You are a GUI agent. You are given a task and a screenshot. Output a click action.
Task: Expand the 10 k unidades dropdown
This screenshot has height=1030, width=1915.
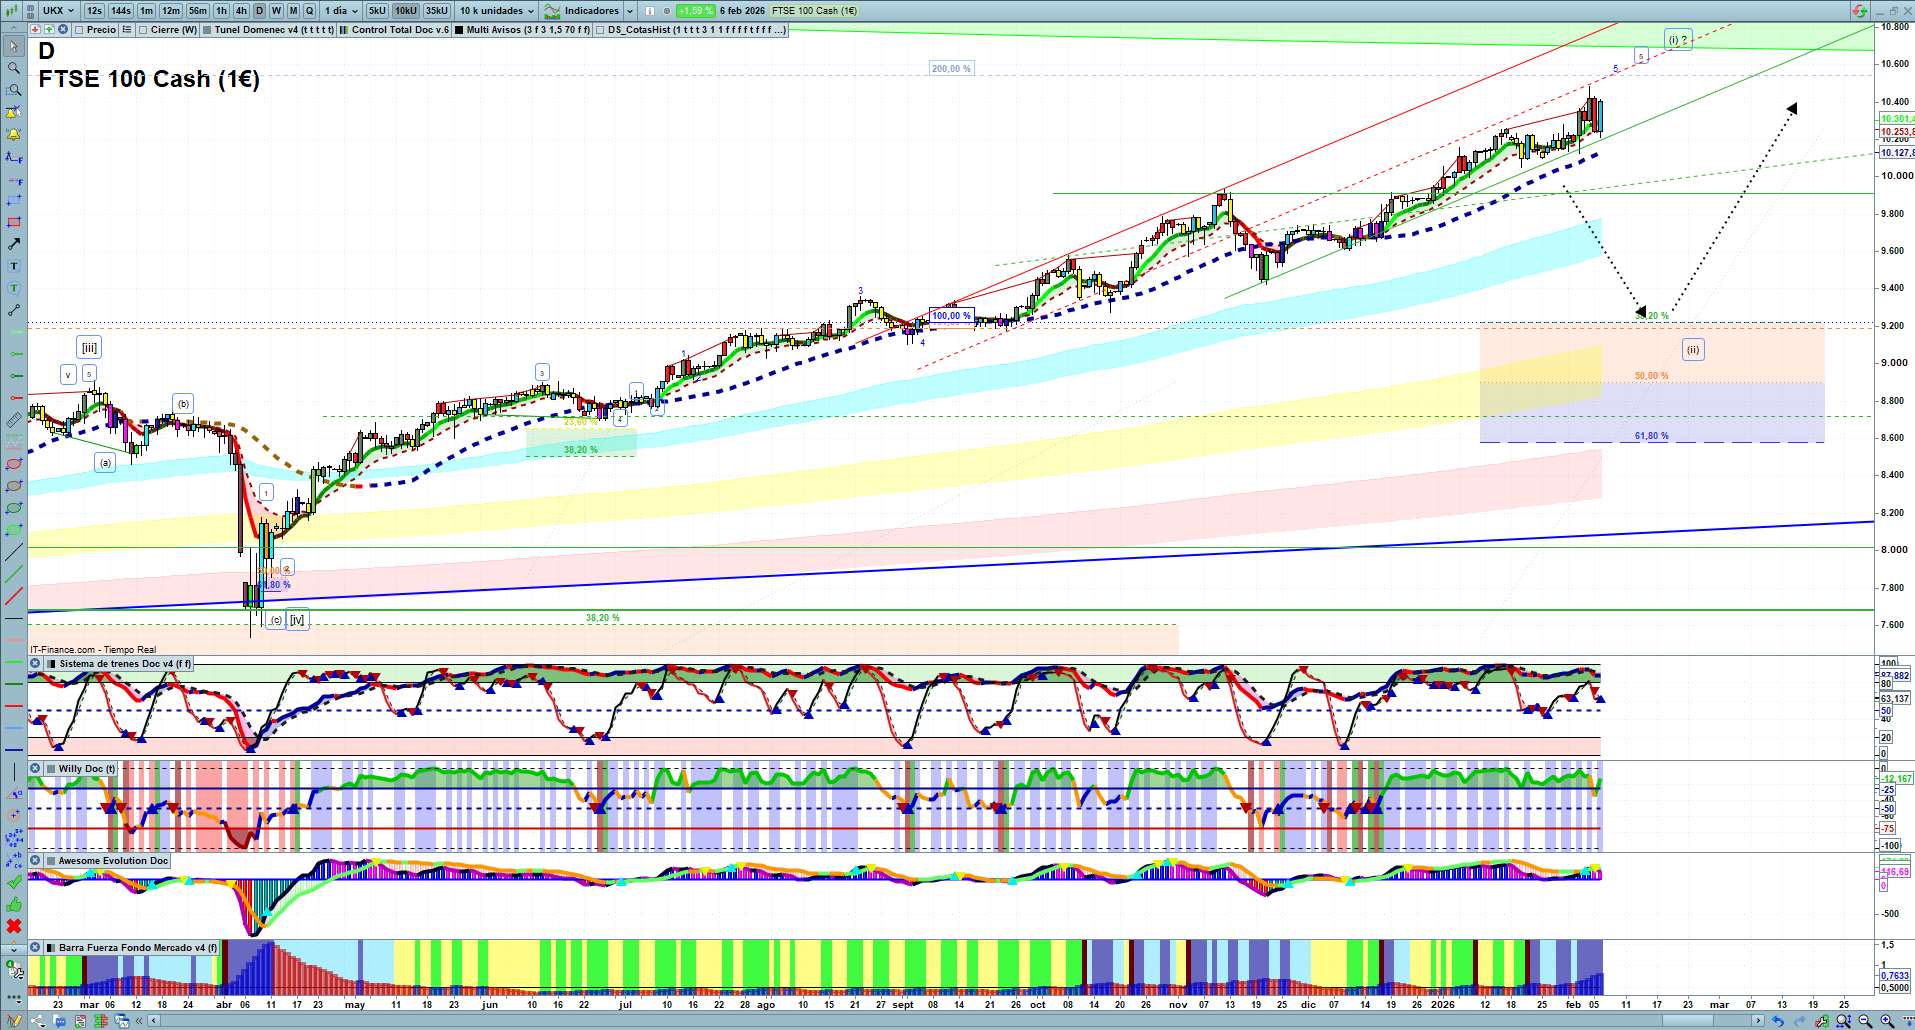tap(497, 11)
